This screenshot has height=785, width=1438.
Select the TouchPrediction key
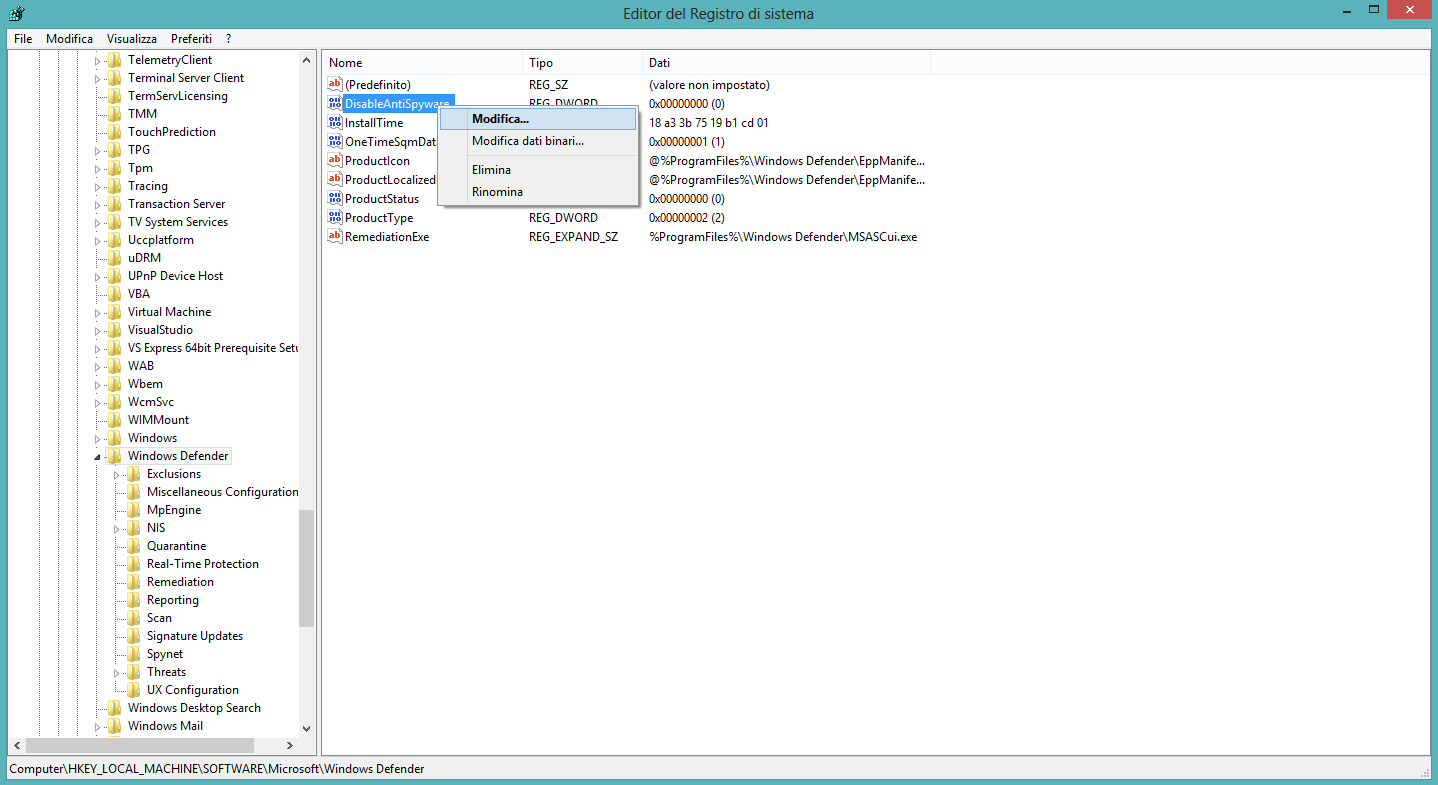[x=171, y=132]
